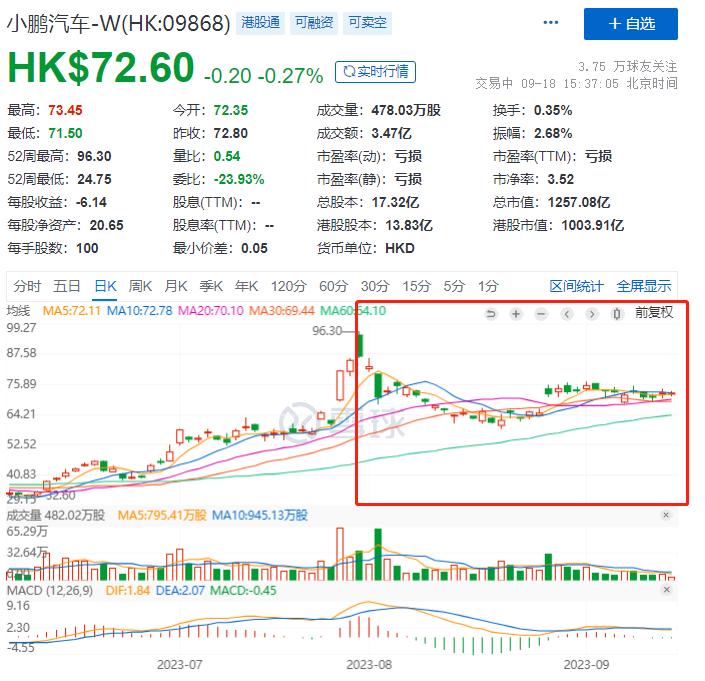
Task: Switch to the 周K chart tab
Action: click(140, 286)
